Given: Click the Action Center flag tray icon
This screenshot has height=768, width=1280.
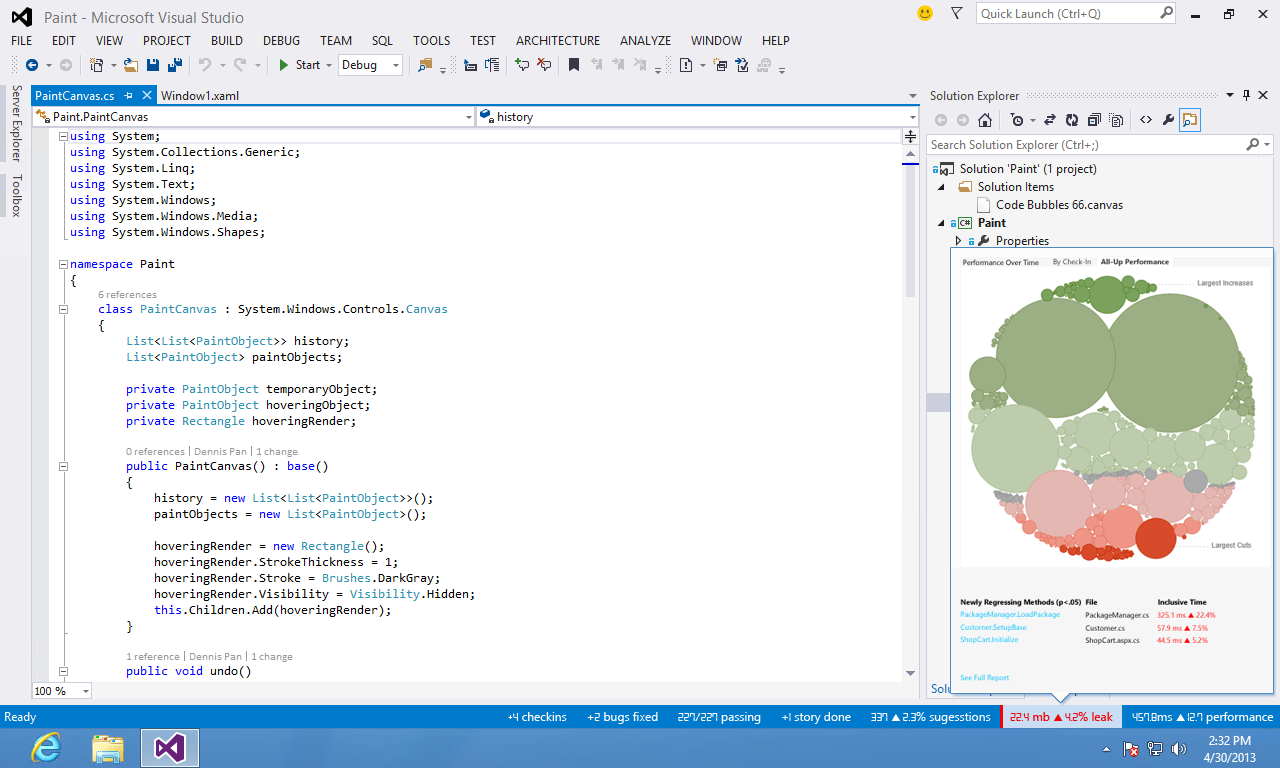Looking at the screenshot, I should coord(1132,748).
